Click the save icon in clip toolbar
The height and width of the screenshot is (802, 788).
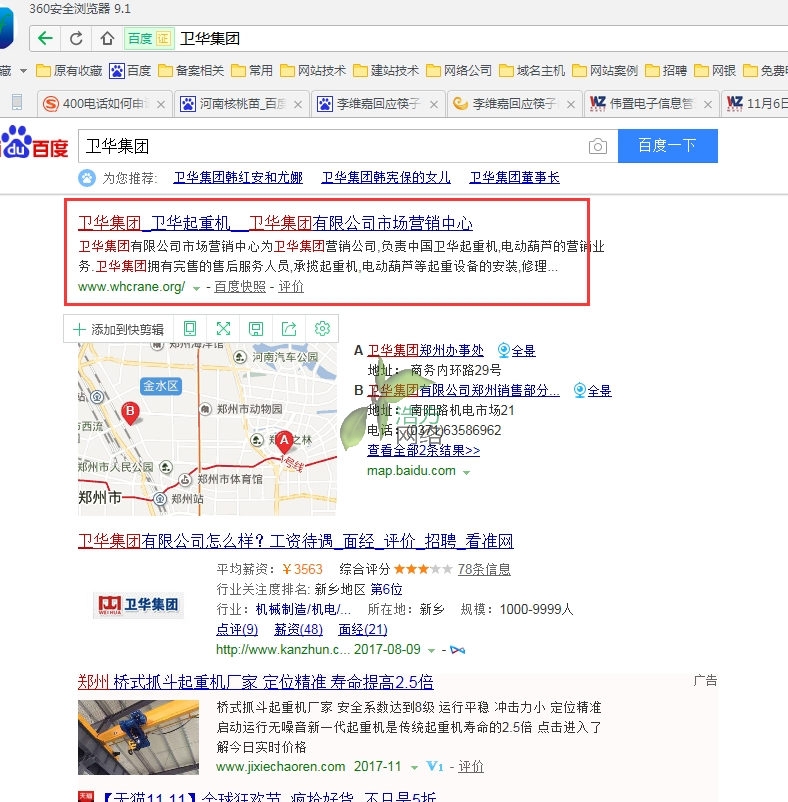point(256,329)
